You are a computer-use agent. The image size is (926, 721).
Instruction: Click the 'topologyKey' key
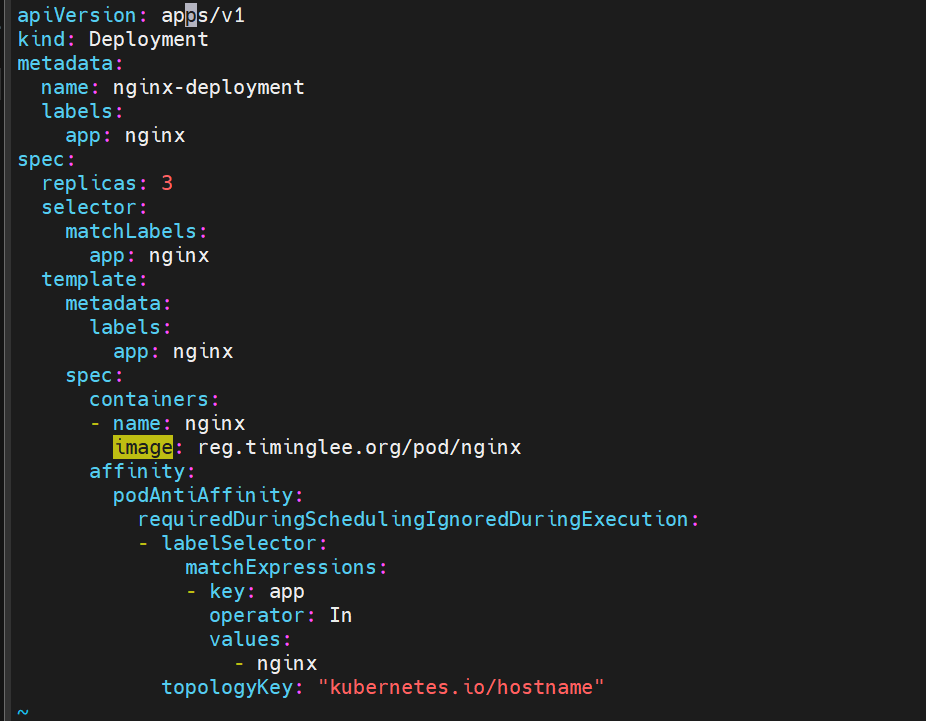pyautogui.click(x=227, y=688)
